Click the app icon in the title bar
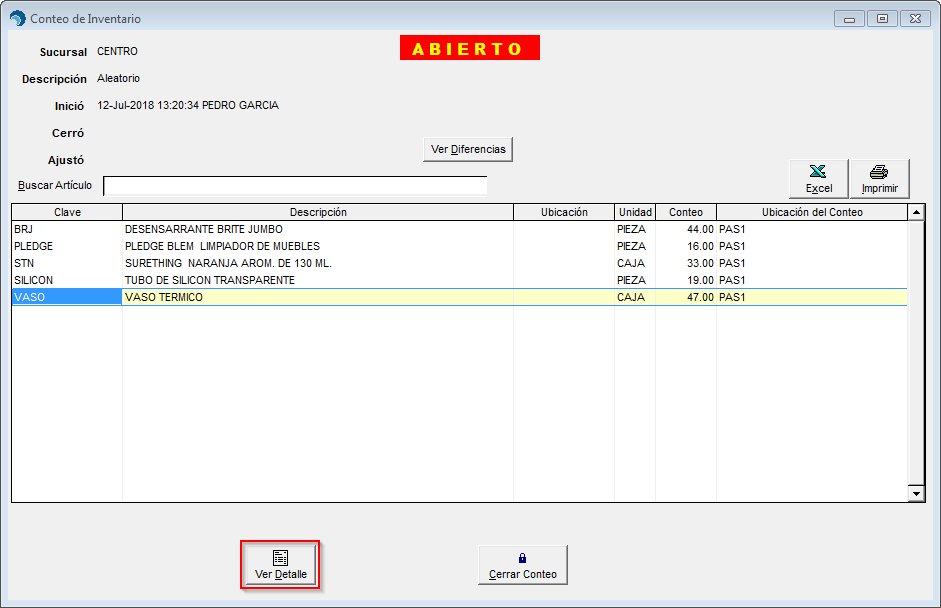The width and height of the screenshot is (941, 608). click(17, 18)
